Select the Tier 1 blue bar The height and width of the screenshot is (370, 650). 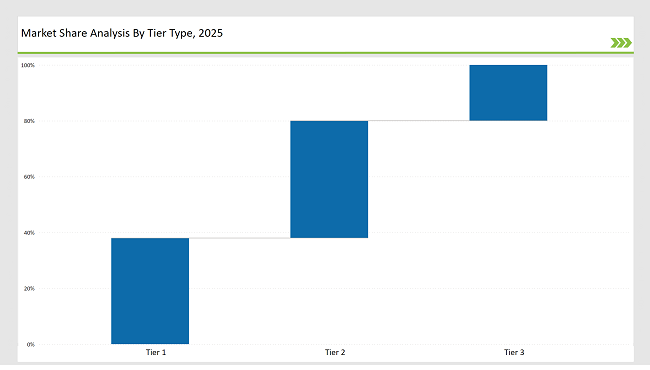click(150, 291)
